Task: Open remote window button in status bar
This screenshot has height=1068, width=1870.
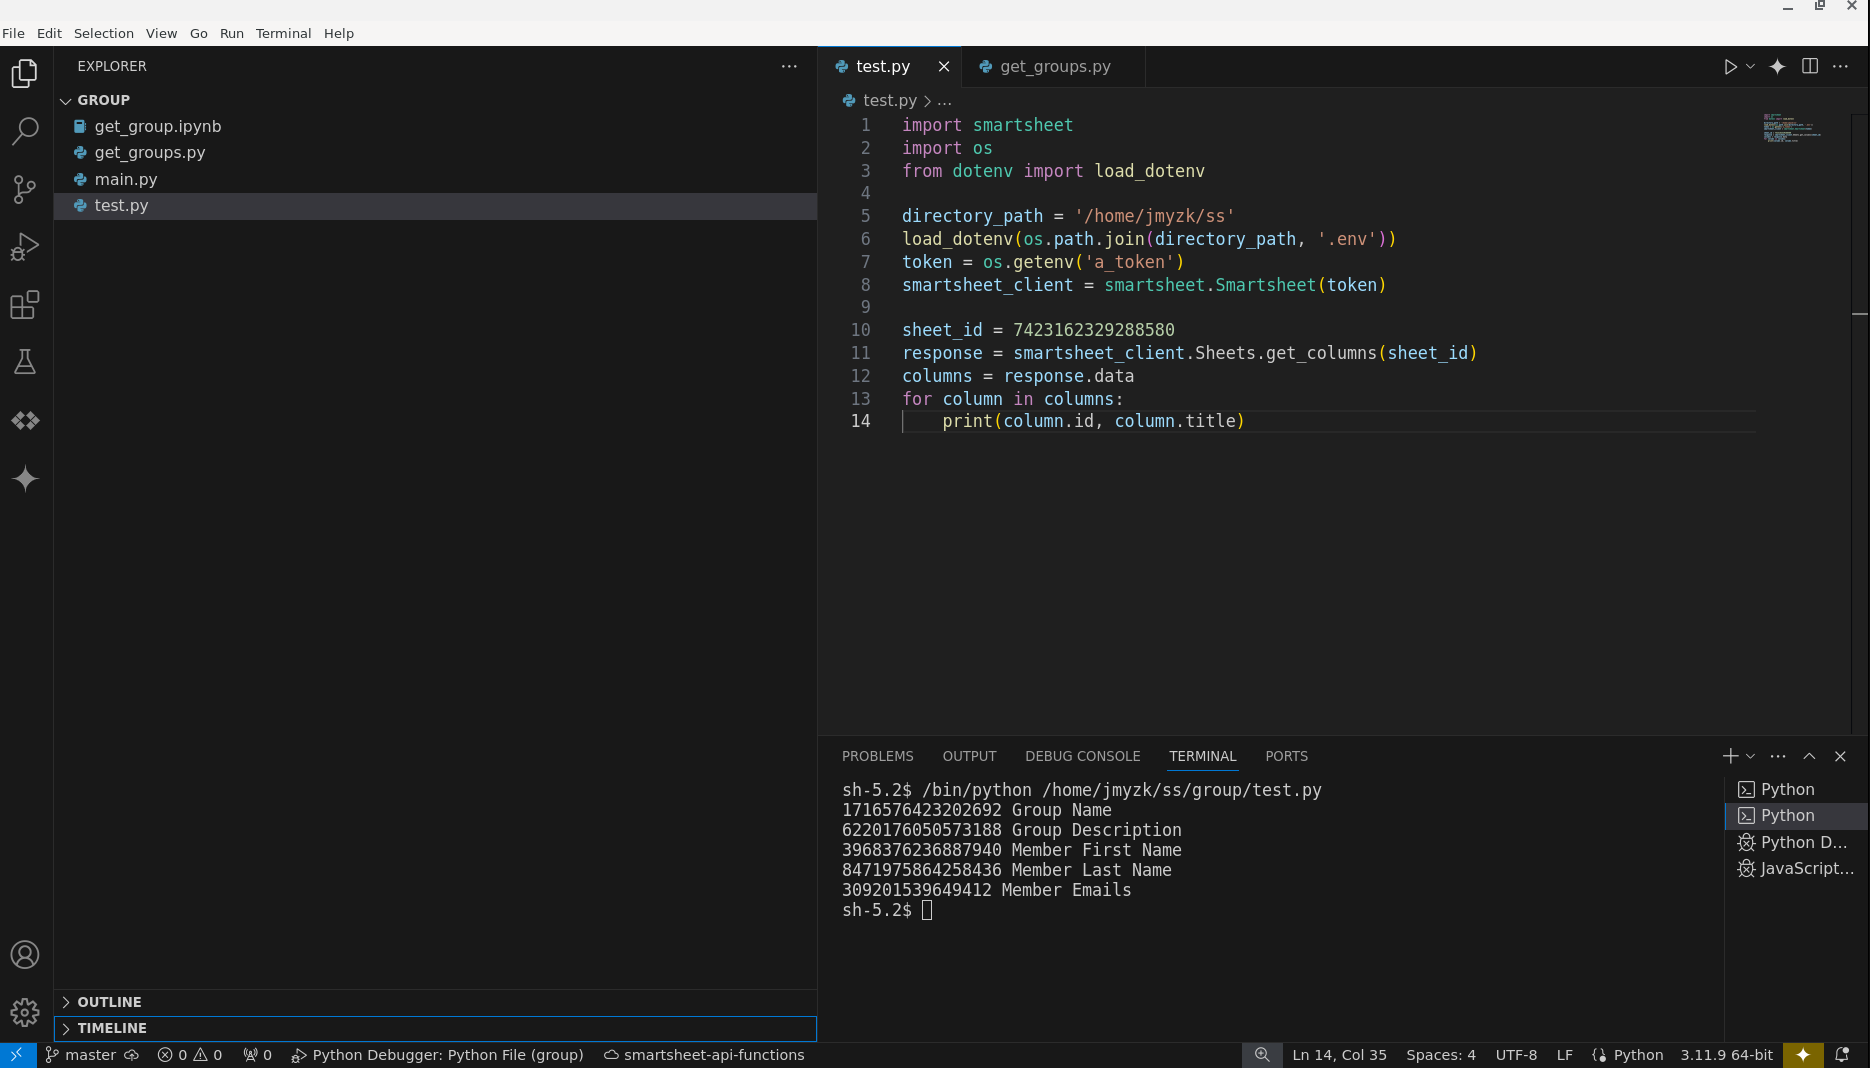Action: pos(18,1055)
